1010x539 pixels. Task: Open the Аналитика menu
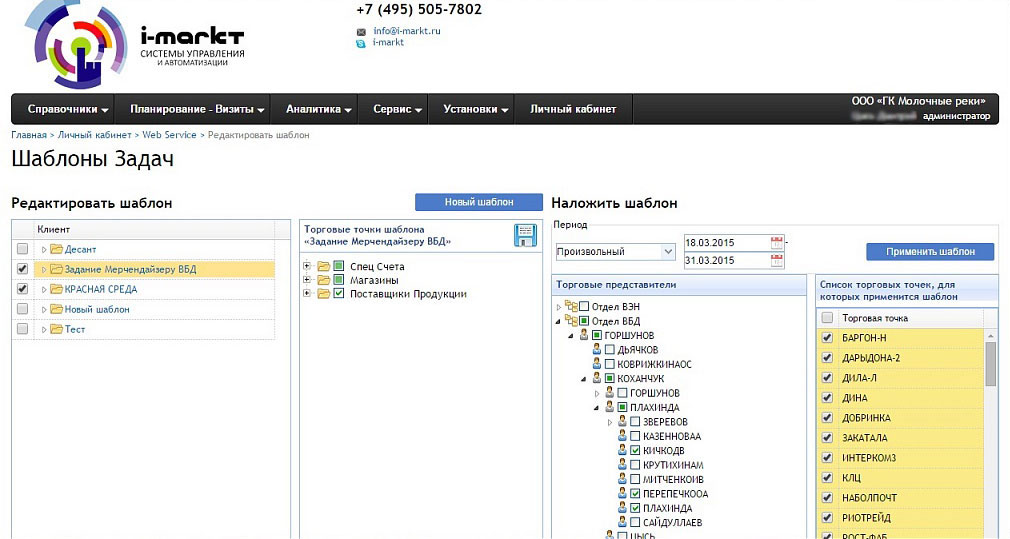(319, 109)
